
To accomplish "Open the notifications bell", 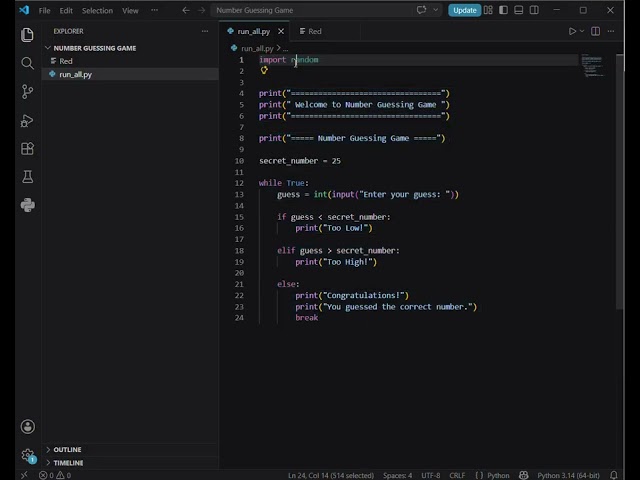I will (x=613, y=475).
